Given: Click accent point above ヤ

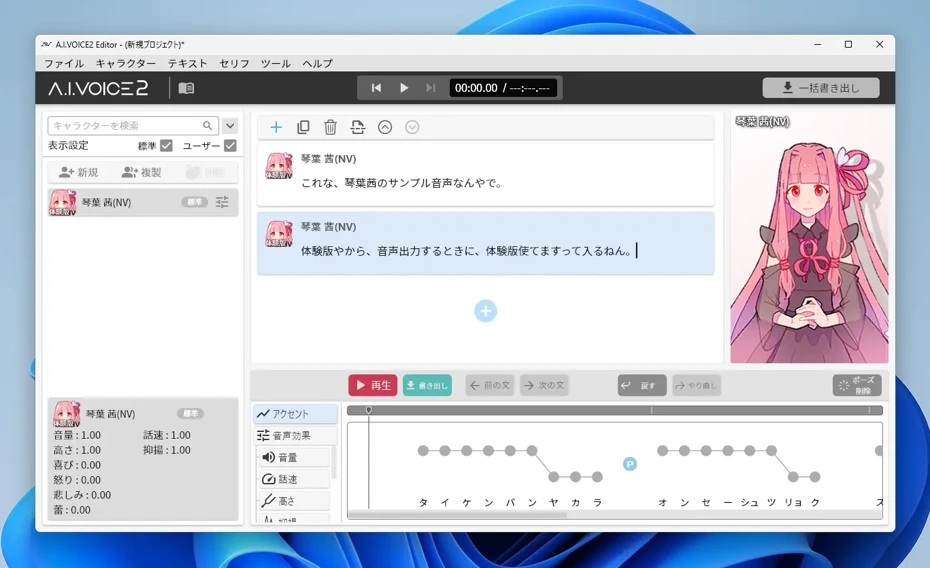Looking at the screenshot, I should tap(554, 477).
